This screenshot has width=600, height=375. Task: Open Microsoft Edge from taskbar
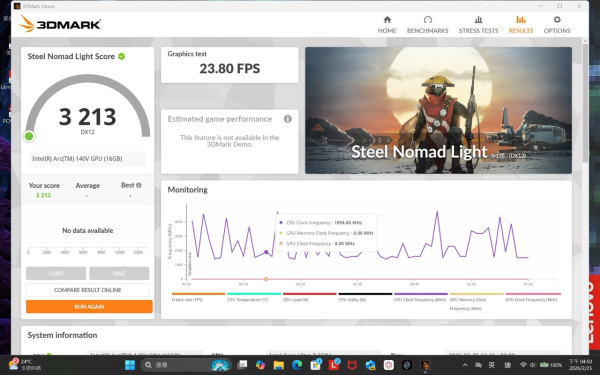pyautogui.click(x=297, y=365)
